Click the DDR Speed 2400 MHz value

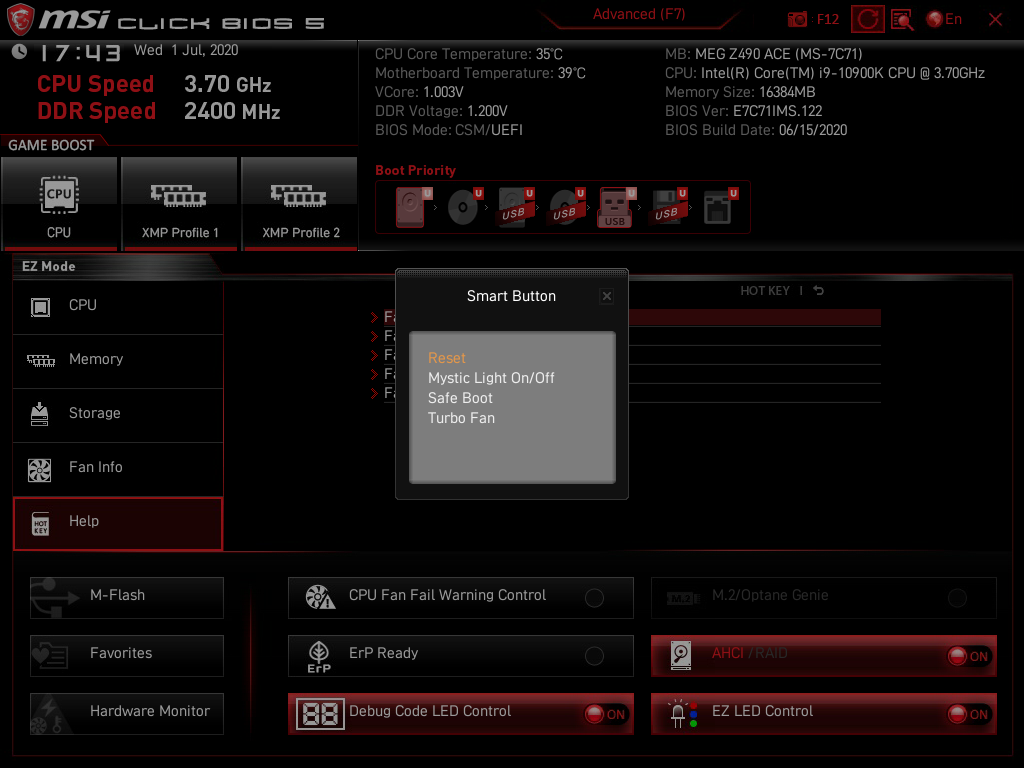pyautogui.click(x=232, y=111)
